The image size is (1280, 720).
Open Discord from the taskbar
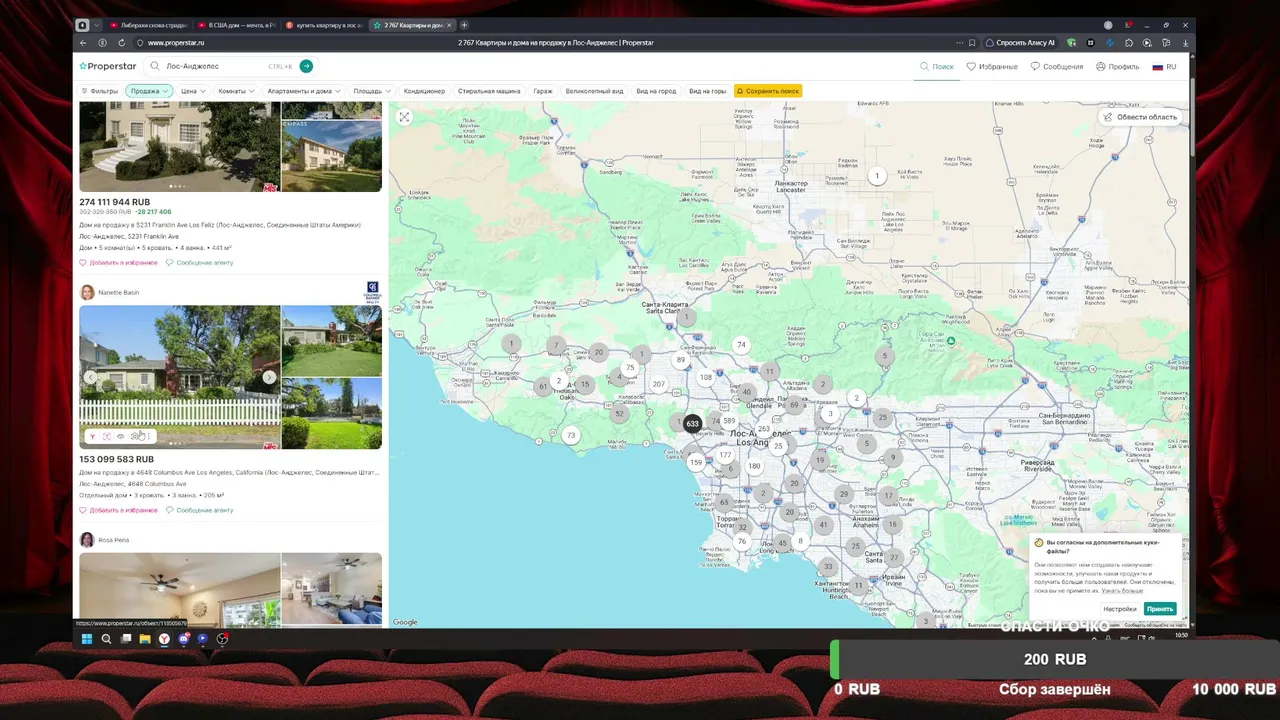pos(184,639)
